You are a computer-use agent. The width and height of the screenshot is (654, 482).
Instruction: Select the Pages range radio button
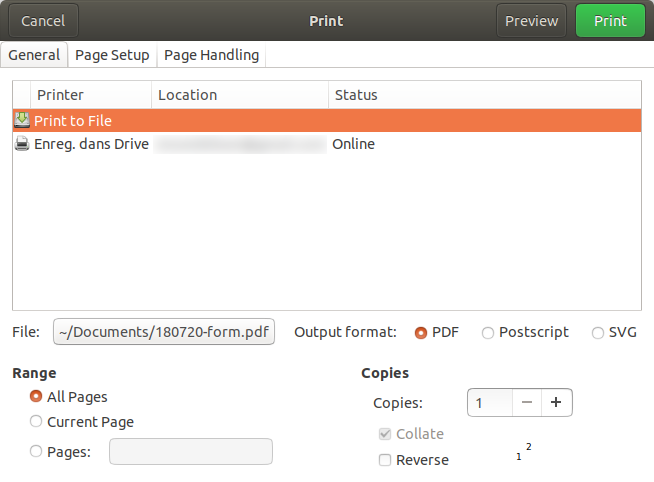[37, 452]
